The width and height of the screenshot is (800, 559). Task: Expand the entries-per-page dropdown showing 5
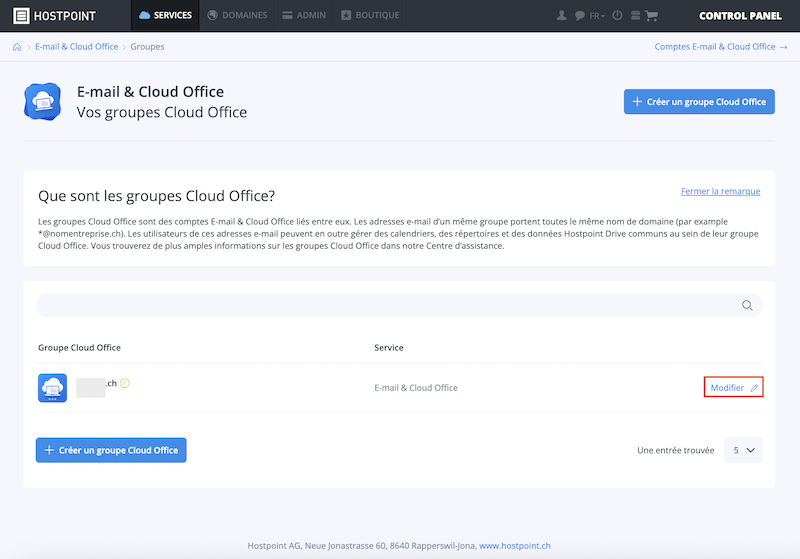pyautogui.click(x=743, y=450)
